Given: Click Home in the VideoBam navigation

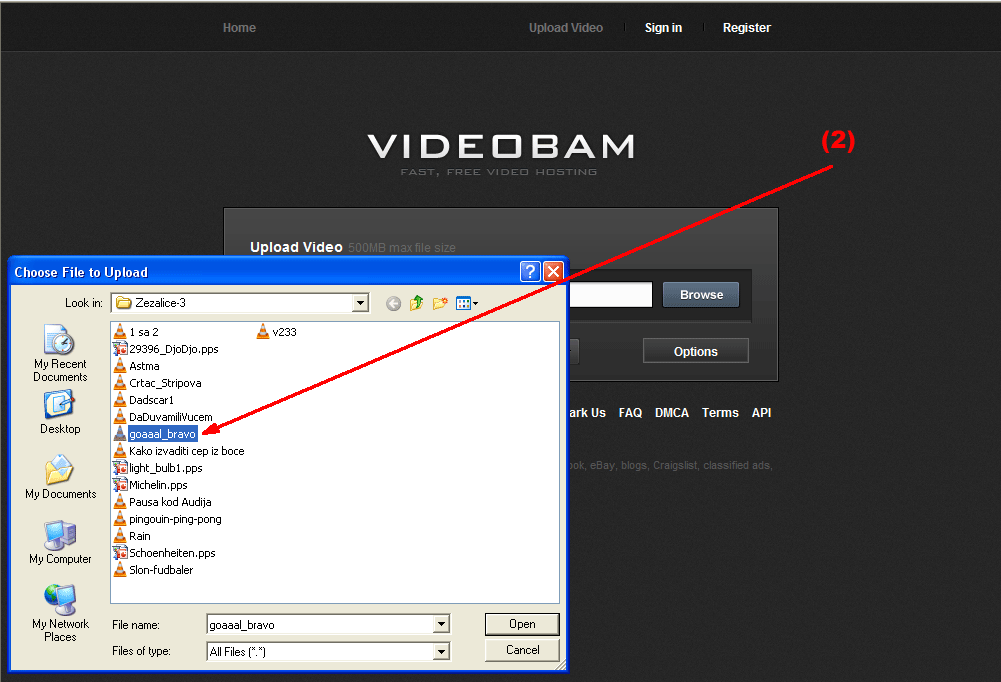Looking at the screenshot, I should pos(239,27).
